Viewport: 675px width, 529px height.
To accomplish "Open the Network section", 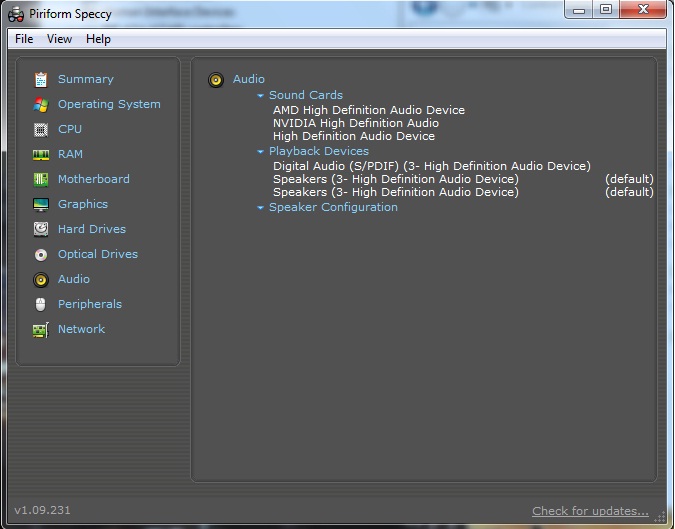I will pos(81,329).
